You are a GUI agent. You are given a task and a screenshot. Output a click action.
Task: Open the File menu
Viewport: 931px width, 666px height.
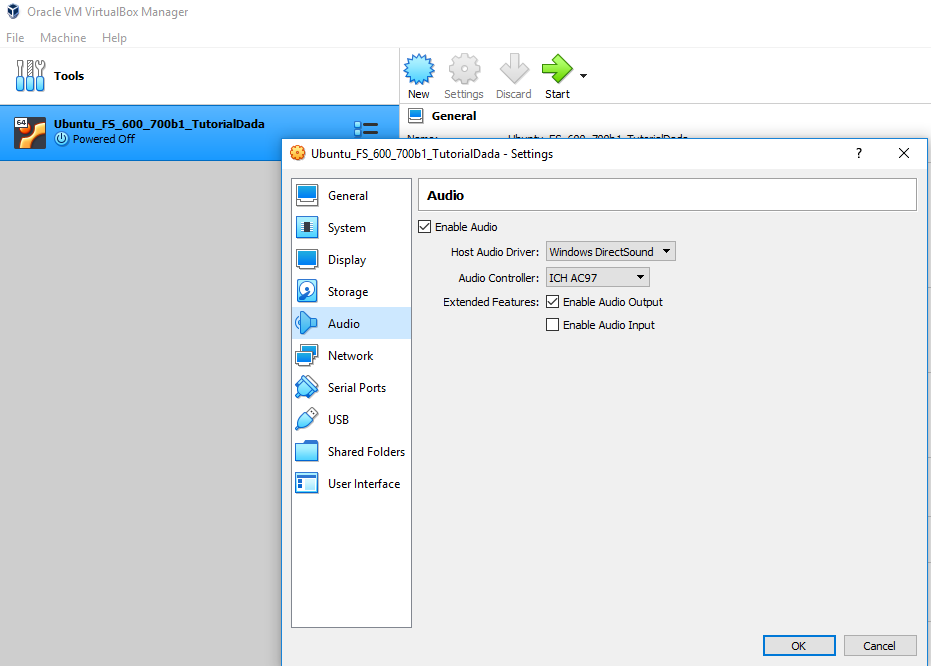tap(15, 38)
